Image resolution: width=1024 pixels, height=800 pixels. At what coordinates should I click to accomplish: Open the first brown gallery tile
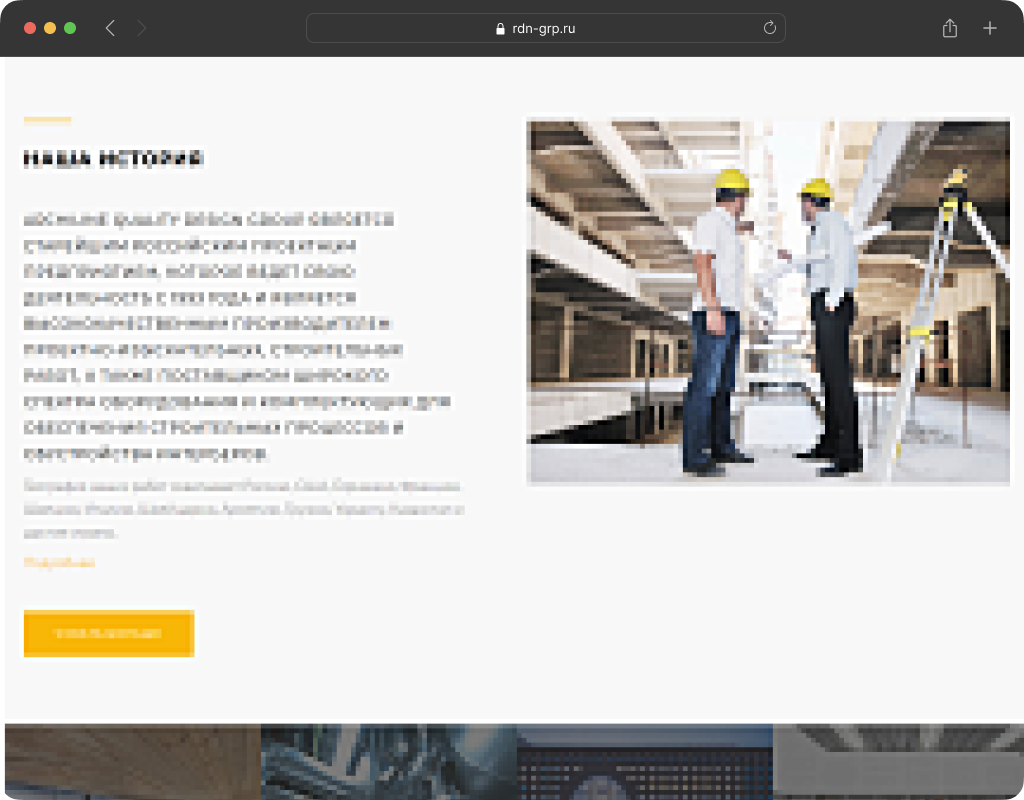coord(132,761)
